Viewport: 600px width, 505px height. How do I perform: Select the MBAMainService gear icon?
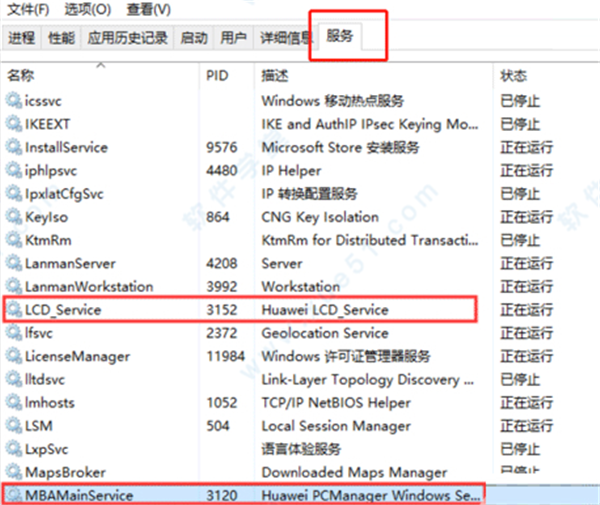pyautogui.click(x=13, y=494)
